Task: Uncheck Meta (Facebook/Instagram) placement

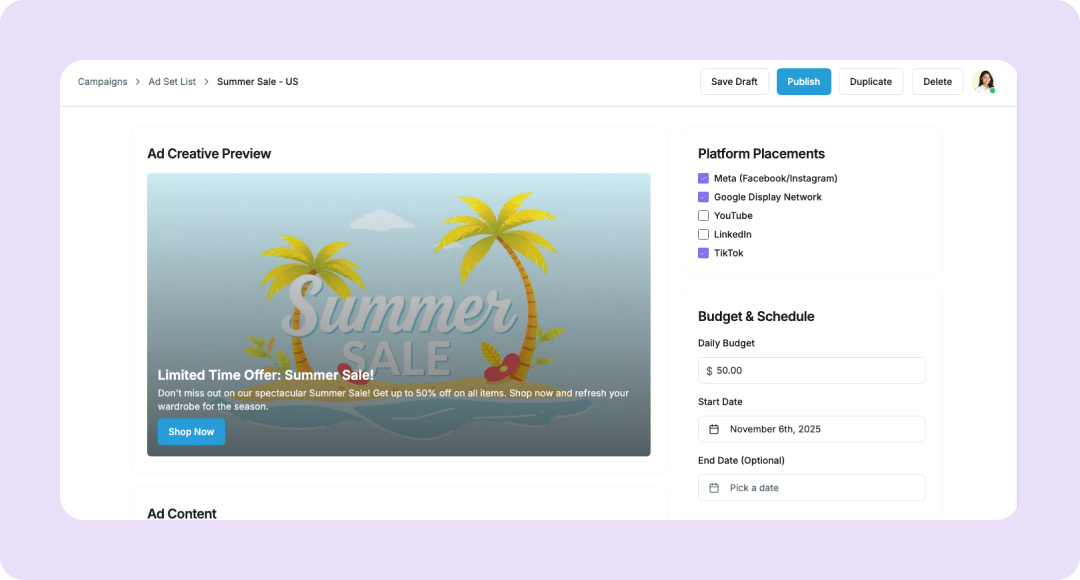Action: click(703, 178)
